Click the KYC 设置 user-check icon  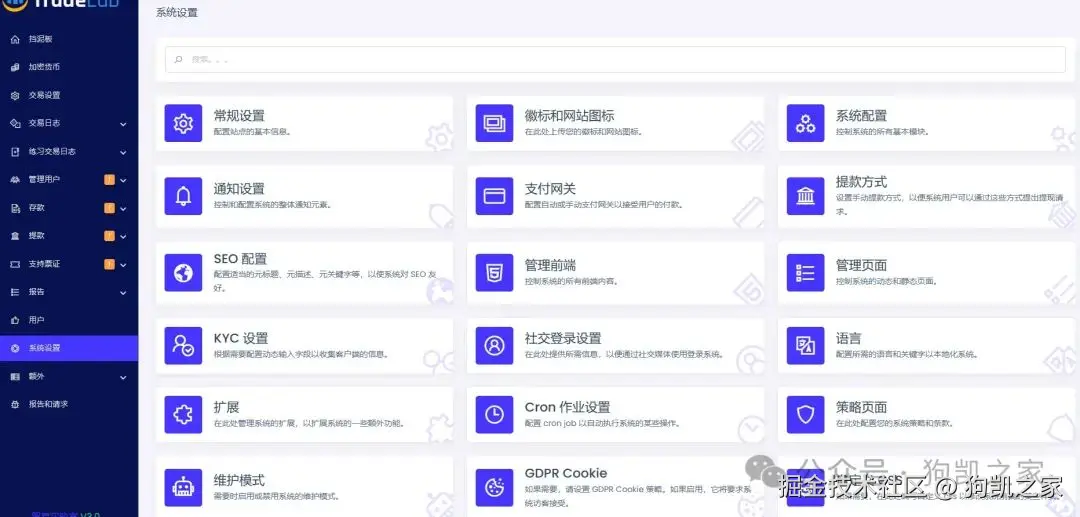(x=183, y=346)
